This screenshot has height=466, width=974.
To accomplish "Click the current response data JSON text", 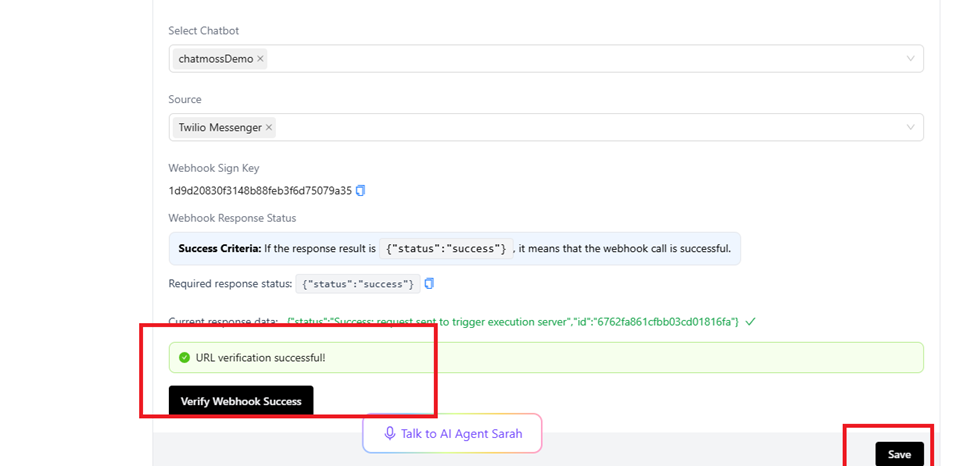I will point(512,322).
